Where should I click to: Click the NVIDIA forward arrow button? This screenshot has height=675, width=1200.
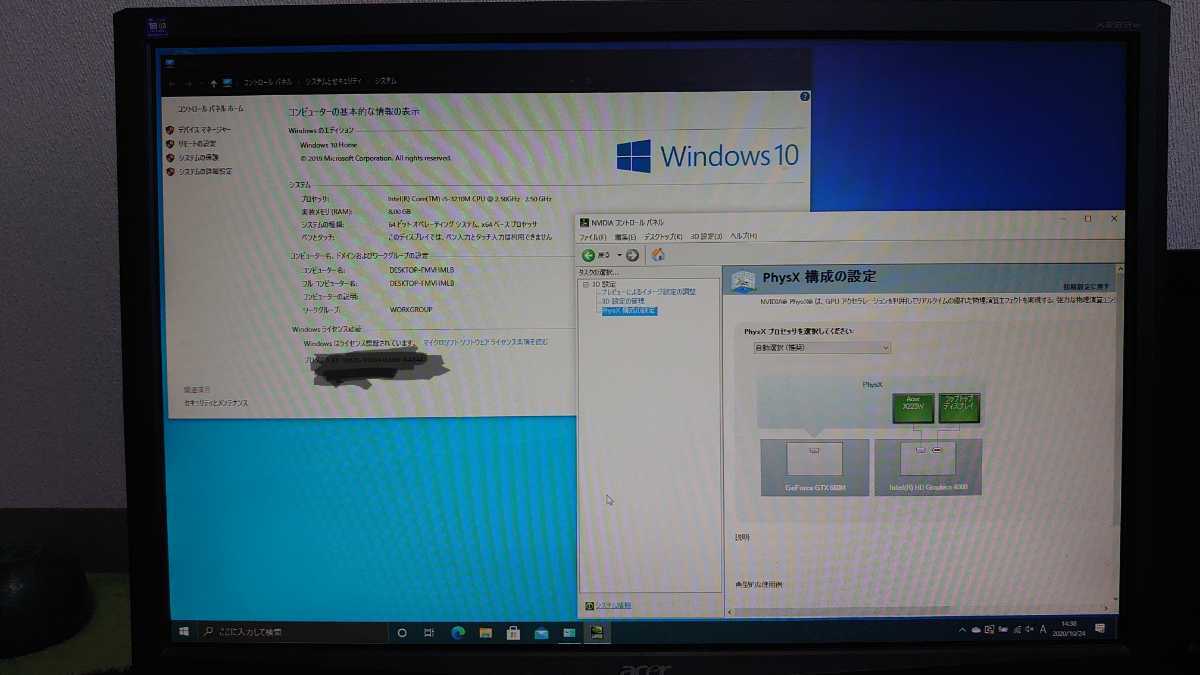[x=632, y=255]
